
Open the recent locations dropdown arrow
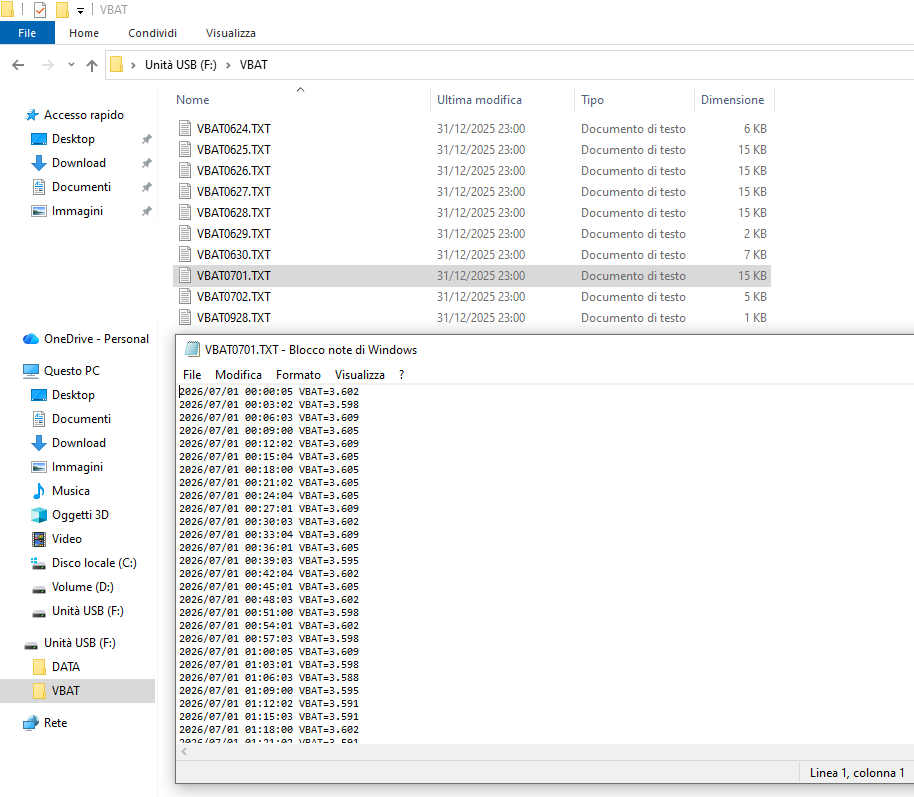(71, 65)
